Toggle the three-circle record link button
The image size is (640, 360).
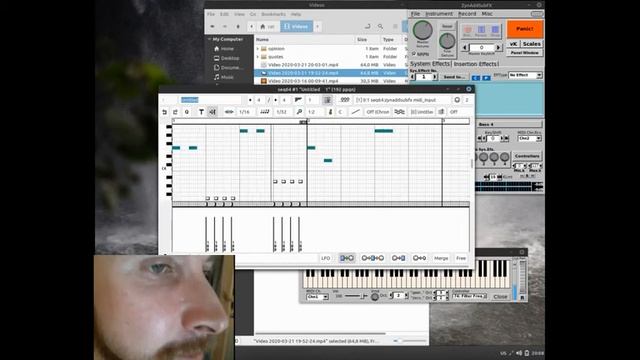coord(373,258)
